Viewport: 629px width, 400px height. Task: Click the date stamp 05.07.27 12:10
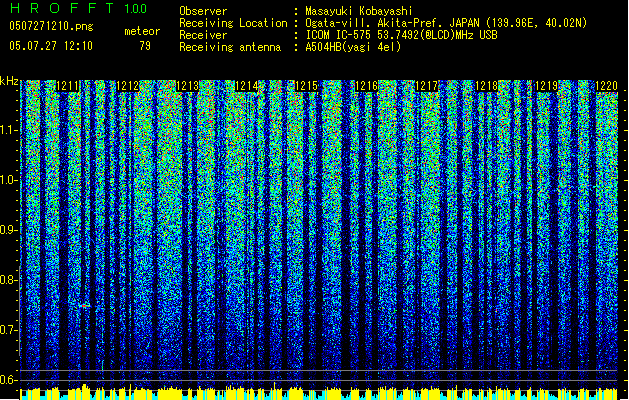[x=51, y=46]
